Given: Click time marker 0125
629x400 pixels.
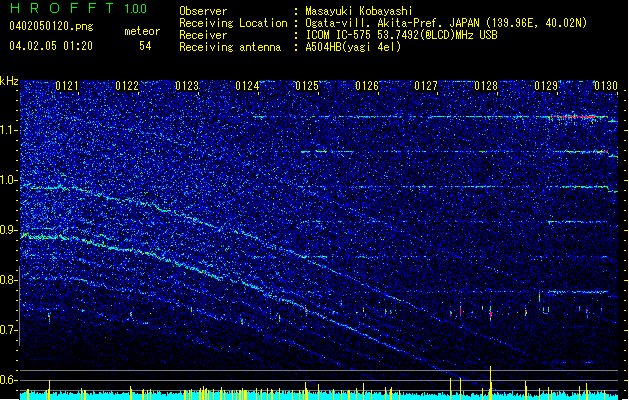Looking at the screenshot, I should (x=307, y=86).
